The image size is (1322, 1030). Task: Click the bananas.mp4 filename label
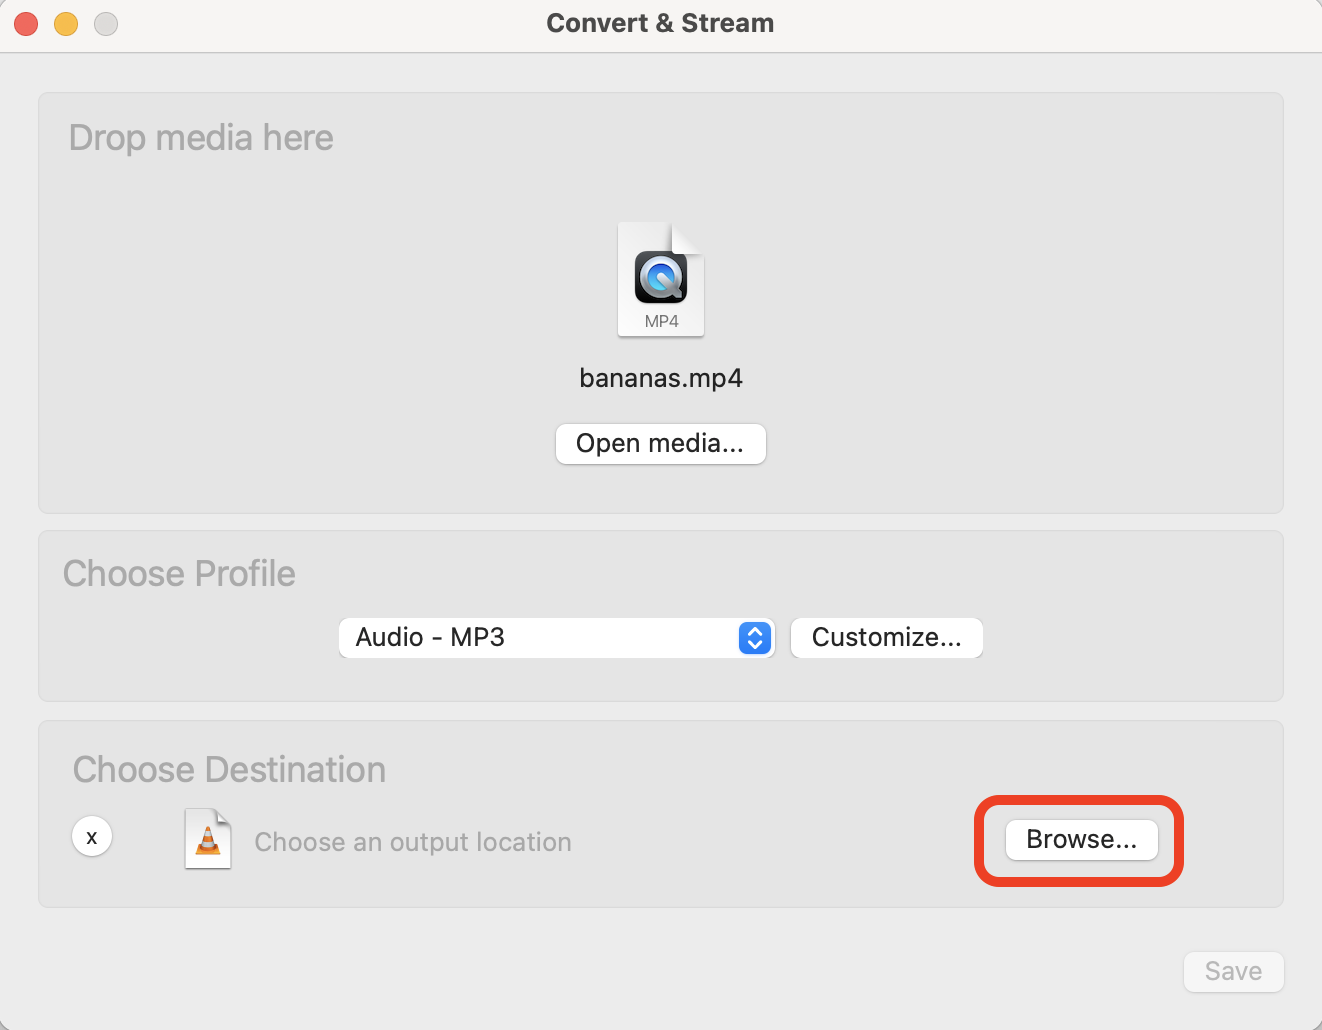[x=660, y=378]
